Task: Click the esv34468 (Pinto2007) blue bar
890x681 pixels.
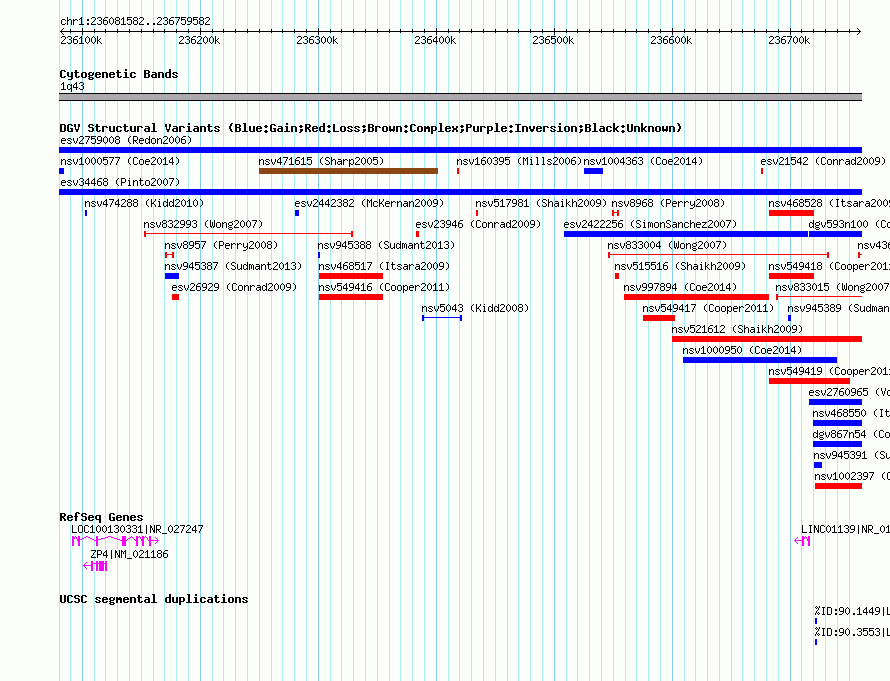Action: (x=460, y=192)
